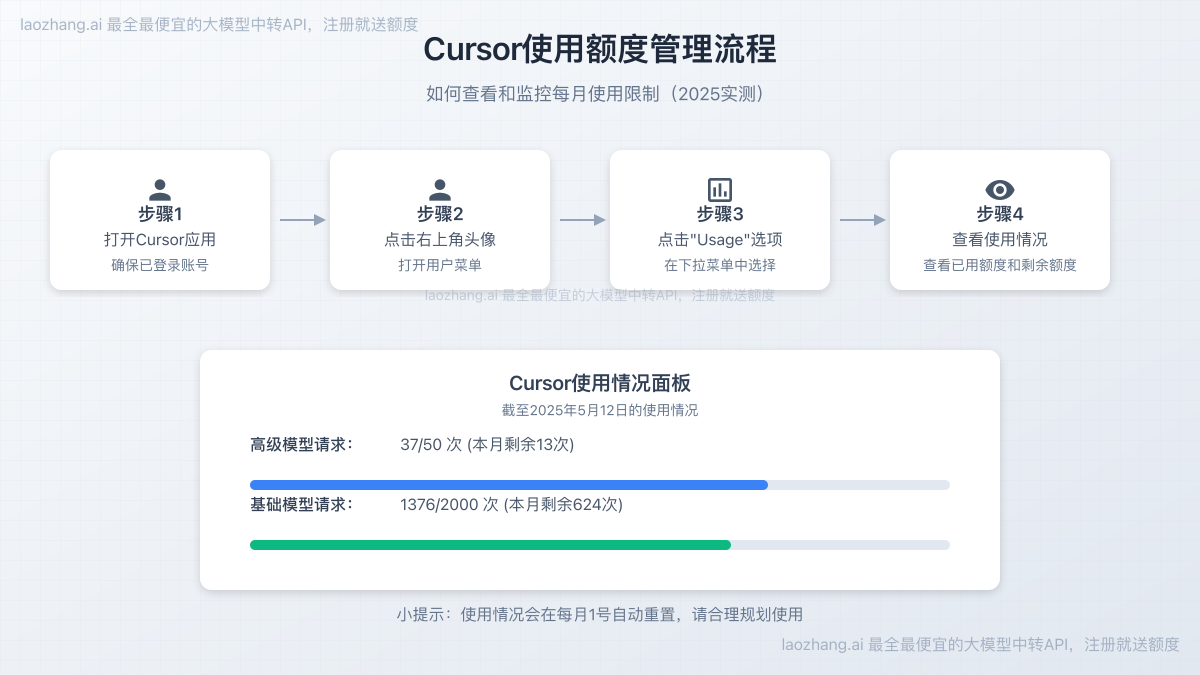Click the 高级模型请求 label
Viewport: 1200px width, 675px height.
(x=301, y=444)
